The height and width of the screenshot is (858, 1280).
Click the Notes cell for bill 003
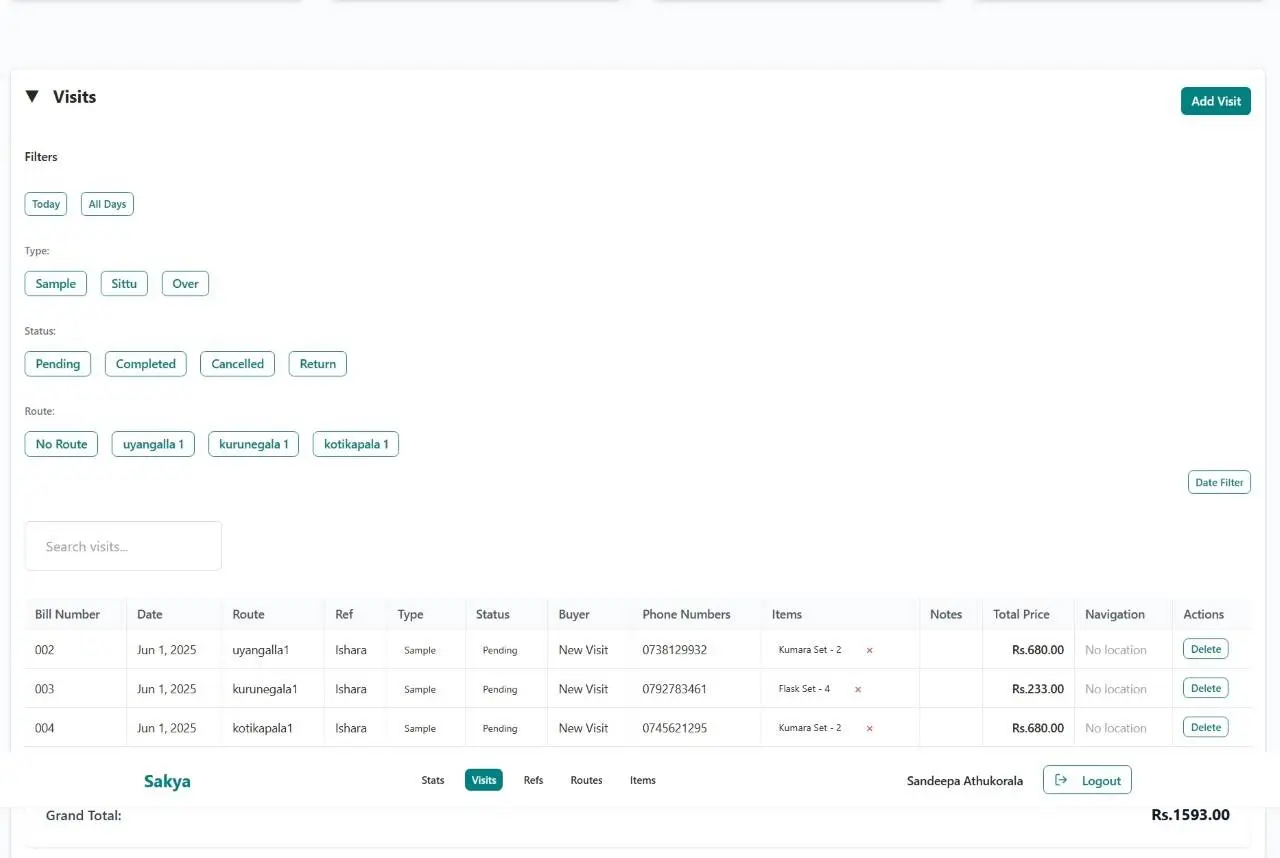point(950,689)
